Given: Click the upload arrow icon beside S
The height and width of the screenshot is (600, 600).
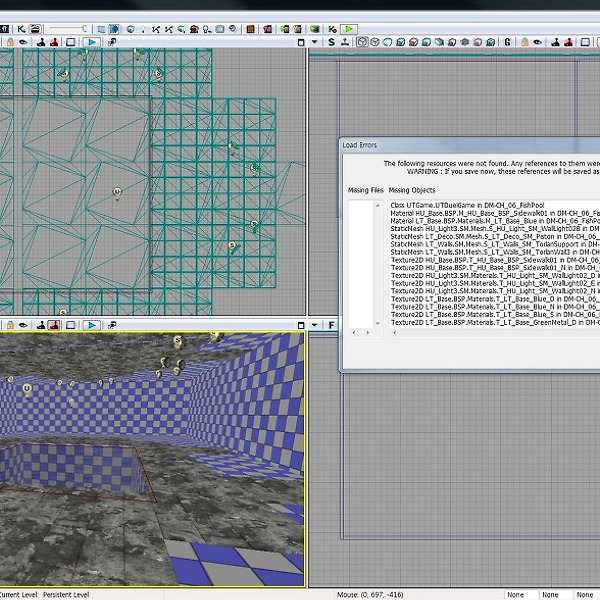Looking at the screenshot, I should 345,42.
